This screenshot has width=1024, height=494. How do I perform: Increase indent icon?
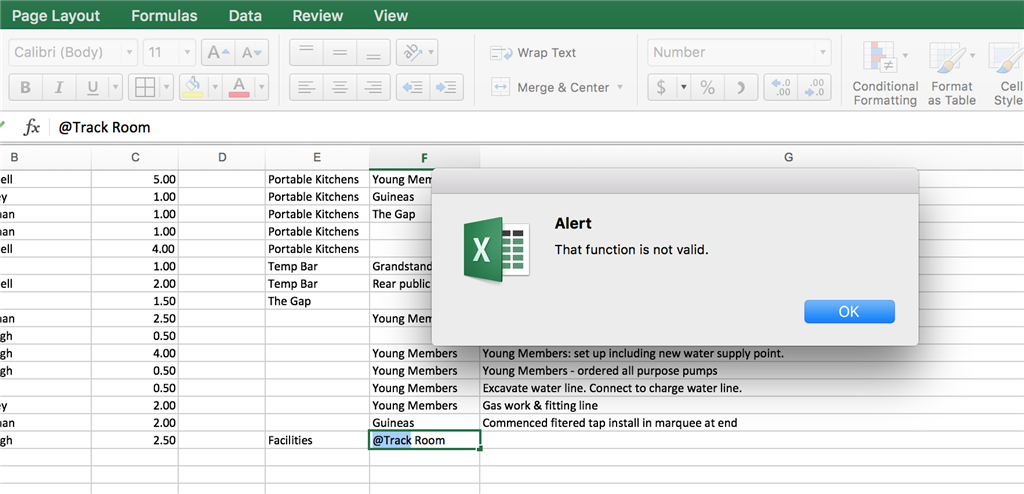coord(447,87)
